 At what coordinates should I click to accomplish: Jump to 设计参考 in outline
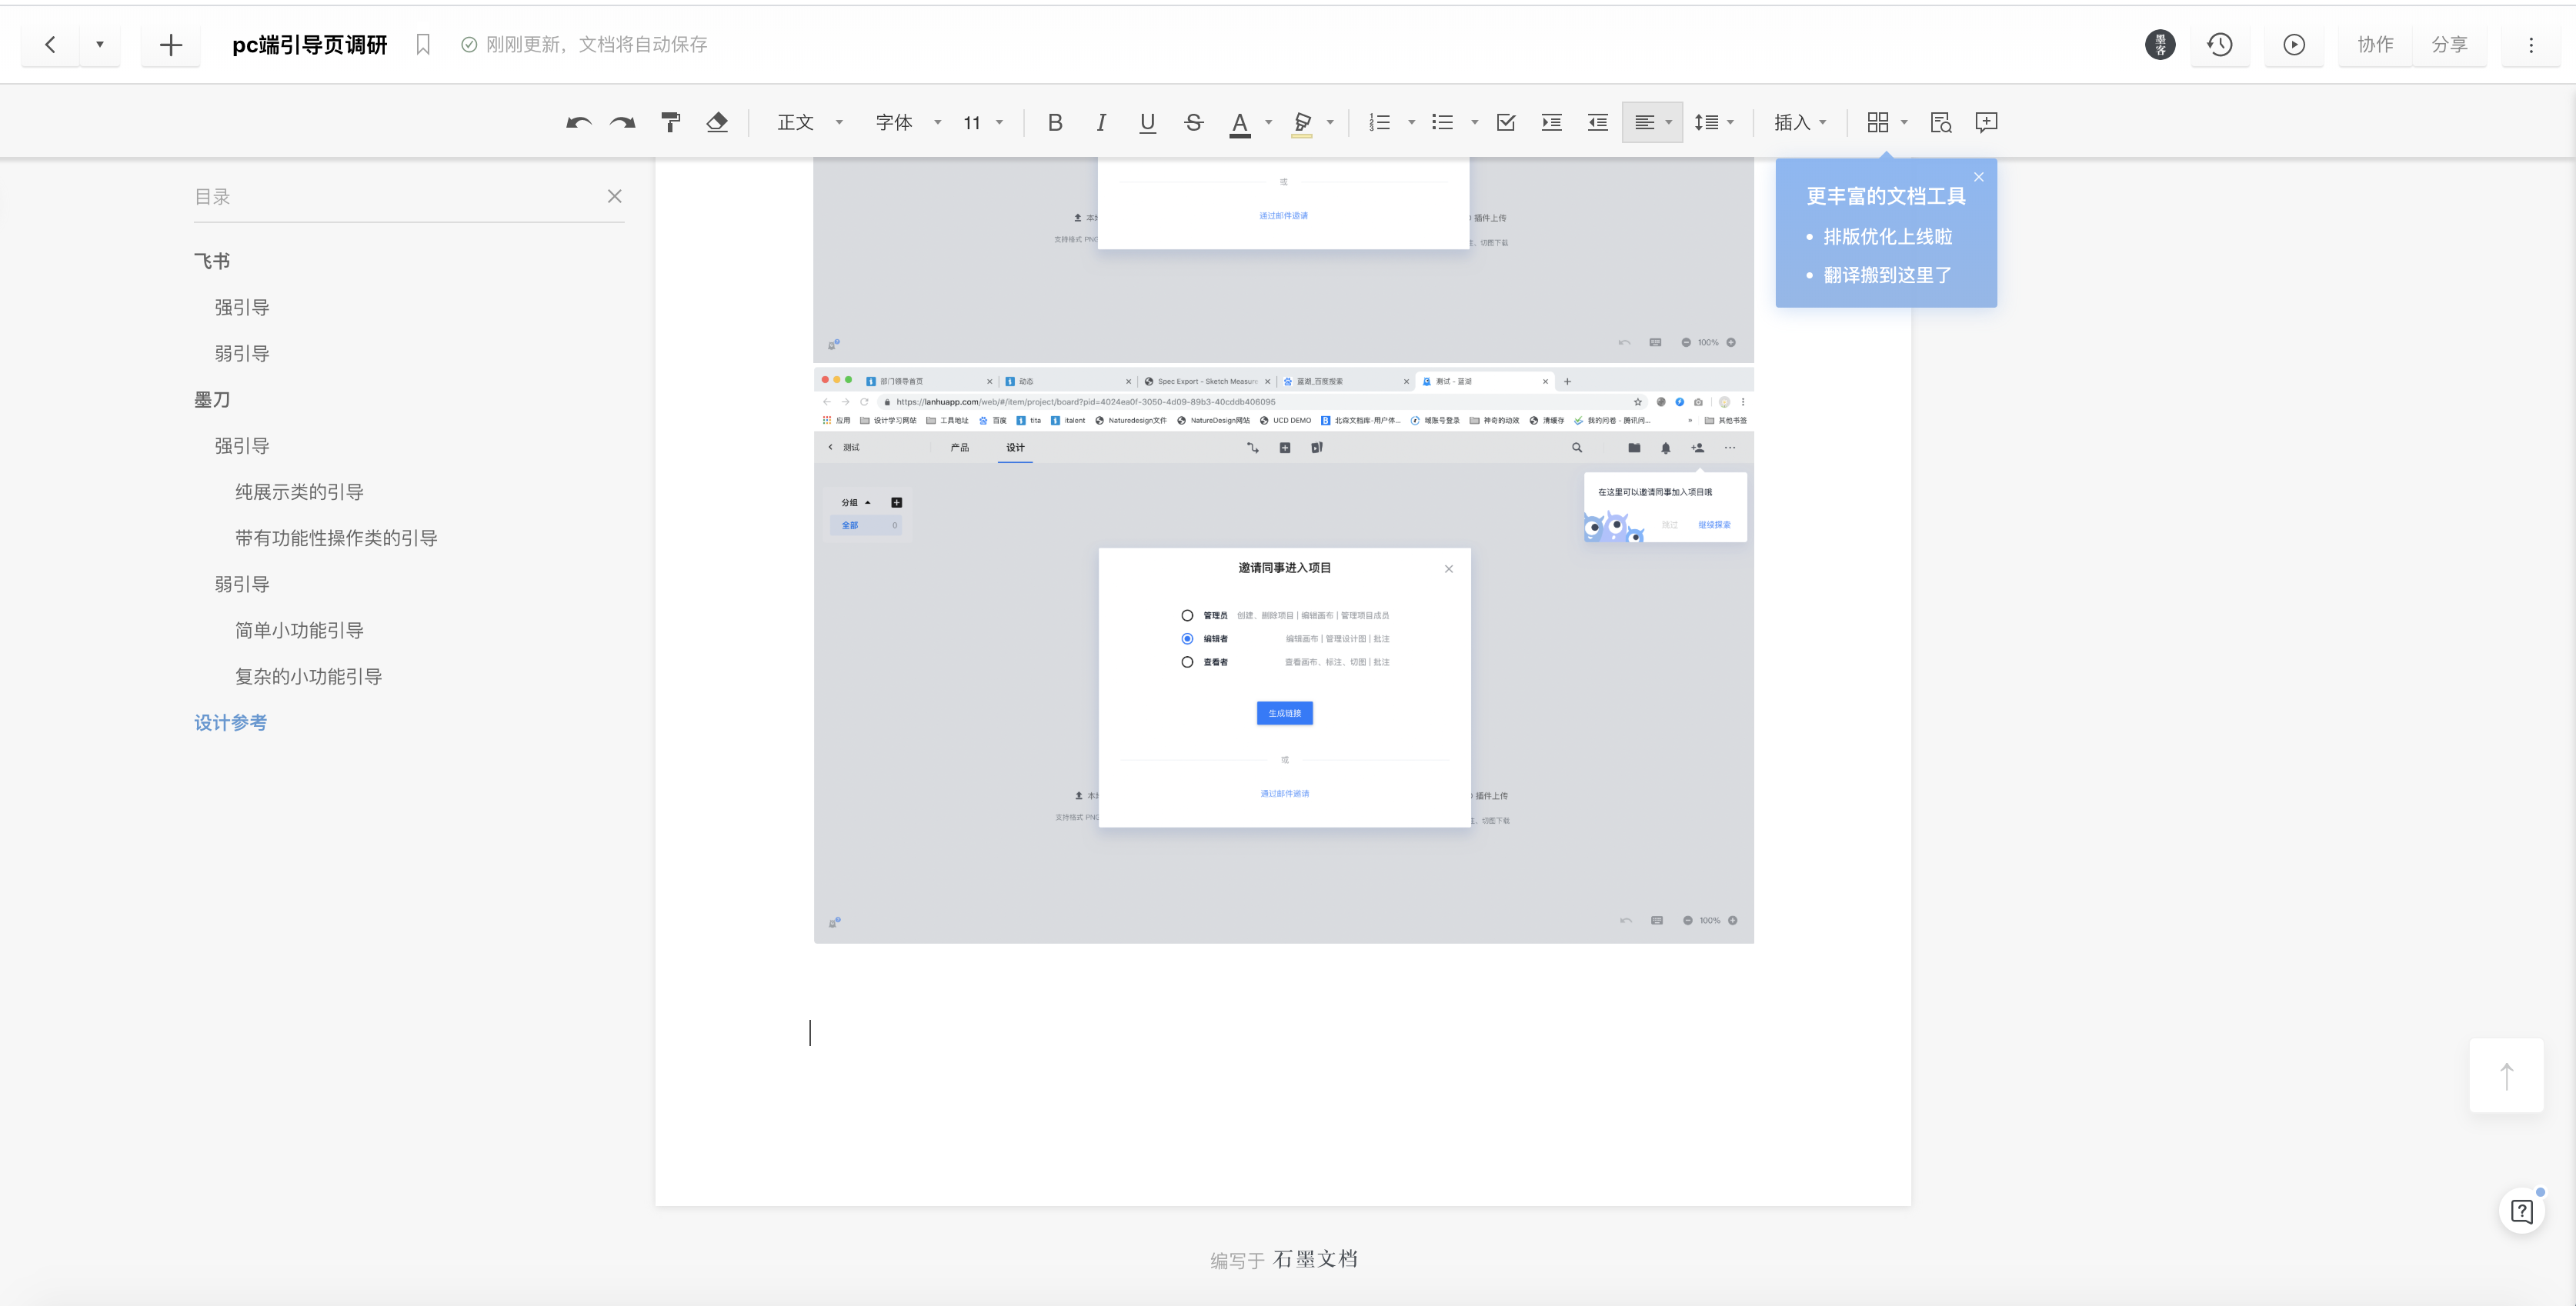point(230,722)
